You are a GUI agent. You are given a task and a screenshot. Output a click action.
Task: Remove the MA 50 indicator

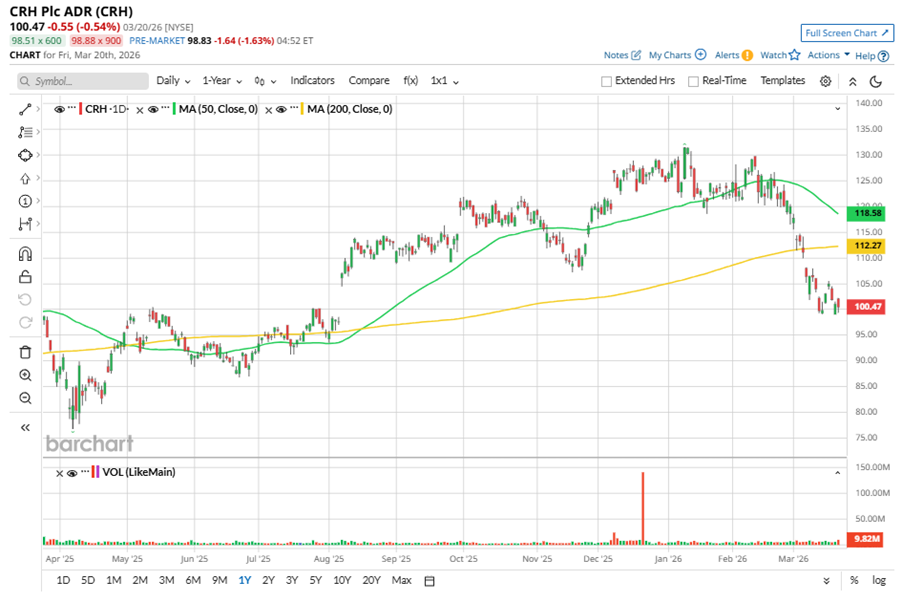coord(139,110)
